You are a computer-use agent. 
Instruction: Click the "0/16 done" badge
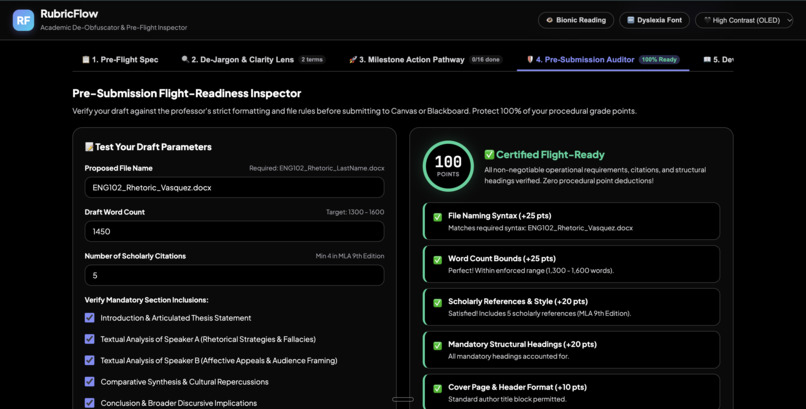coord(485,60)
